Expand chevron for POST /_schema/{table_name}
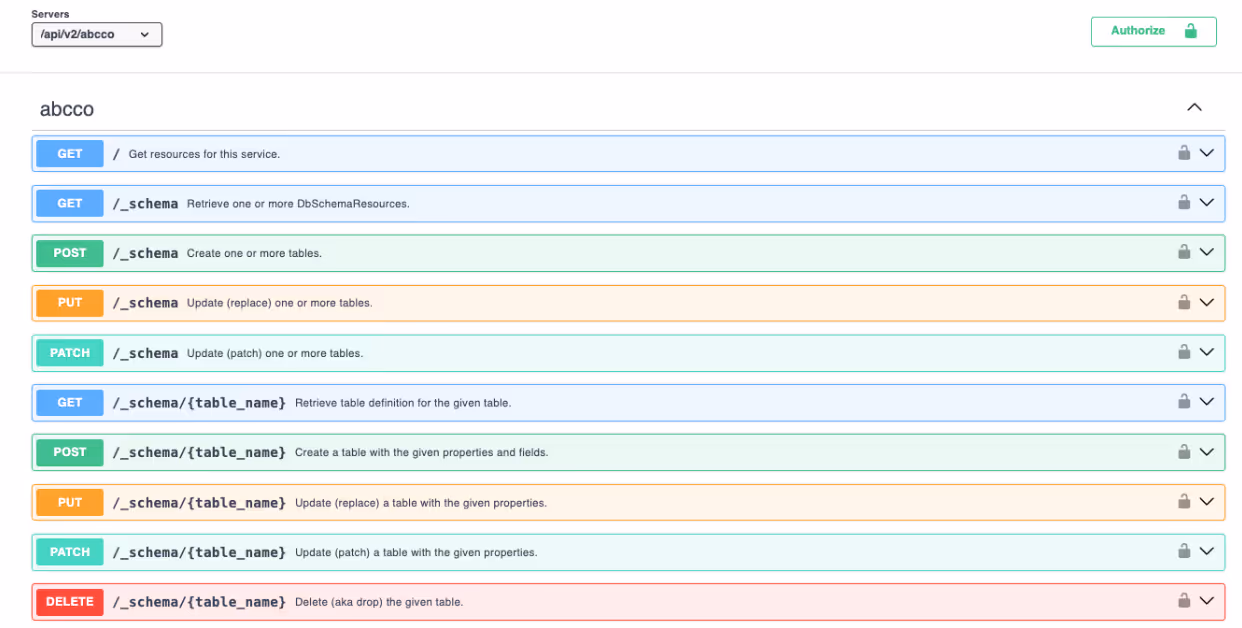The image size is (1242, 628). tap(1207, 452)
